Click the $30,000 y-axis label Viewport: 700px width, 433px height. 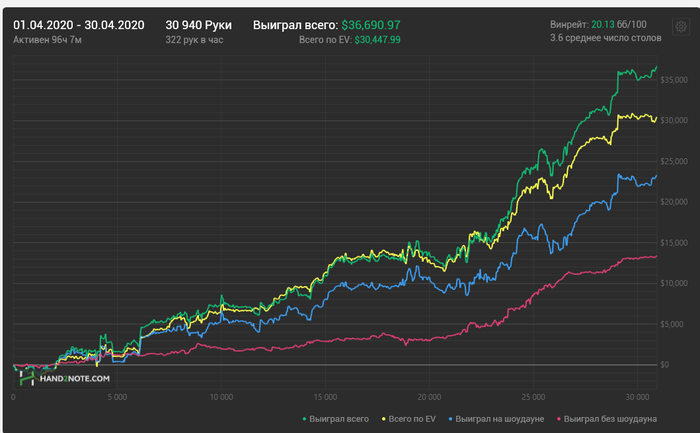(674, 121)
